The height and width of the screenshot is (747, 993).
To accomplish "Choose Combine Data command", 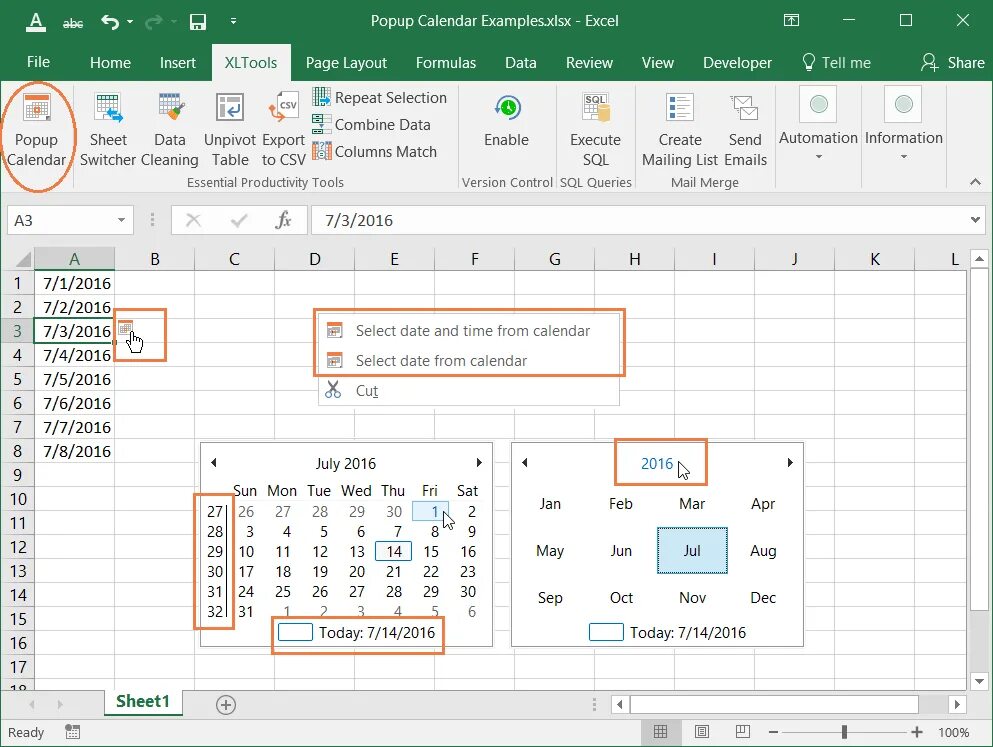I will coord(371,125).
